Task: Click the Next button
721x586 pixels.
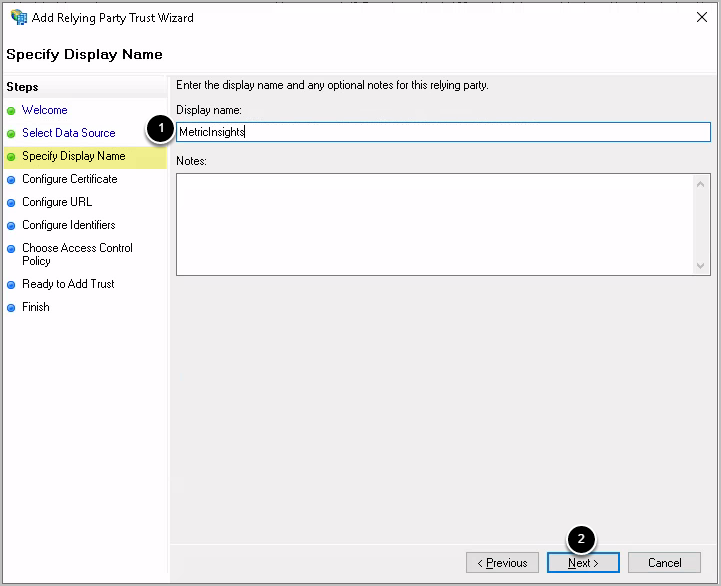Action: click(x=583, y=563)
